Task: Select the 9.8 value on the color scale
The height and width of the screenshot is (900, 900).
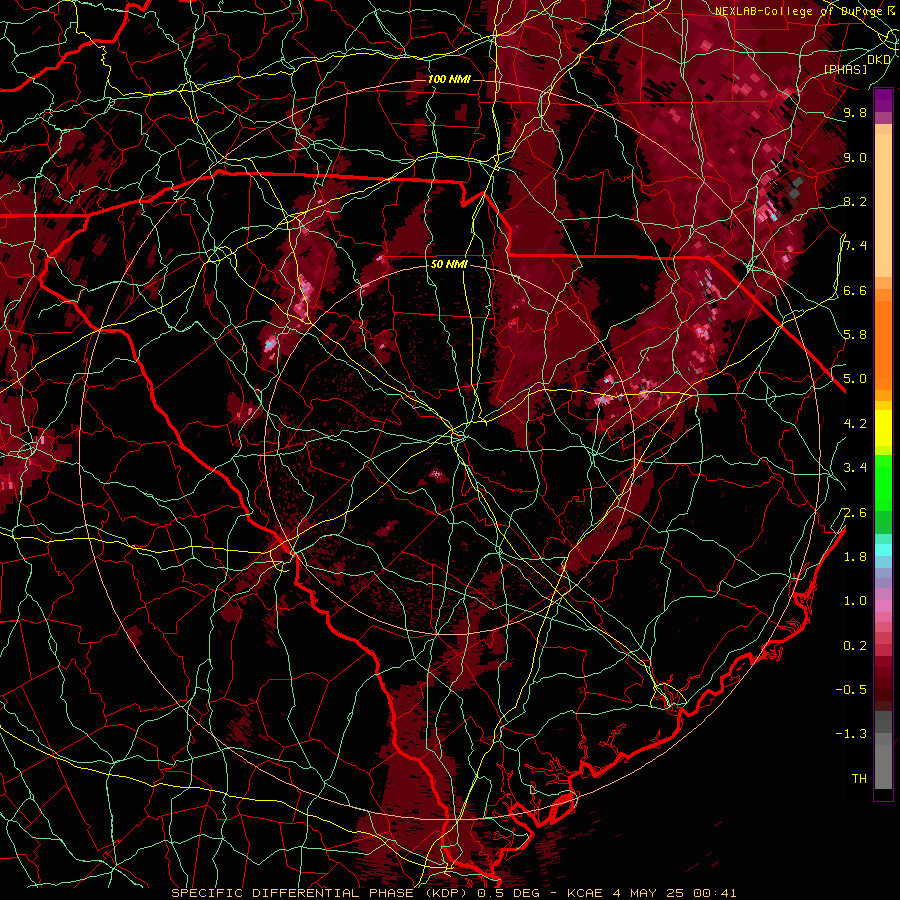Action: pos(855,112)
